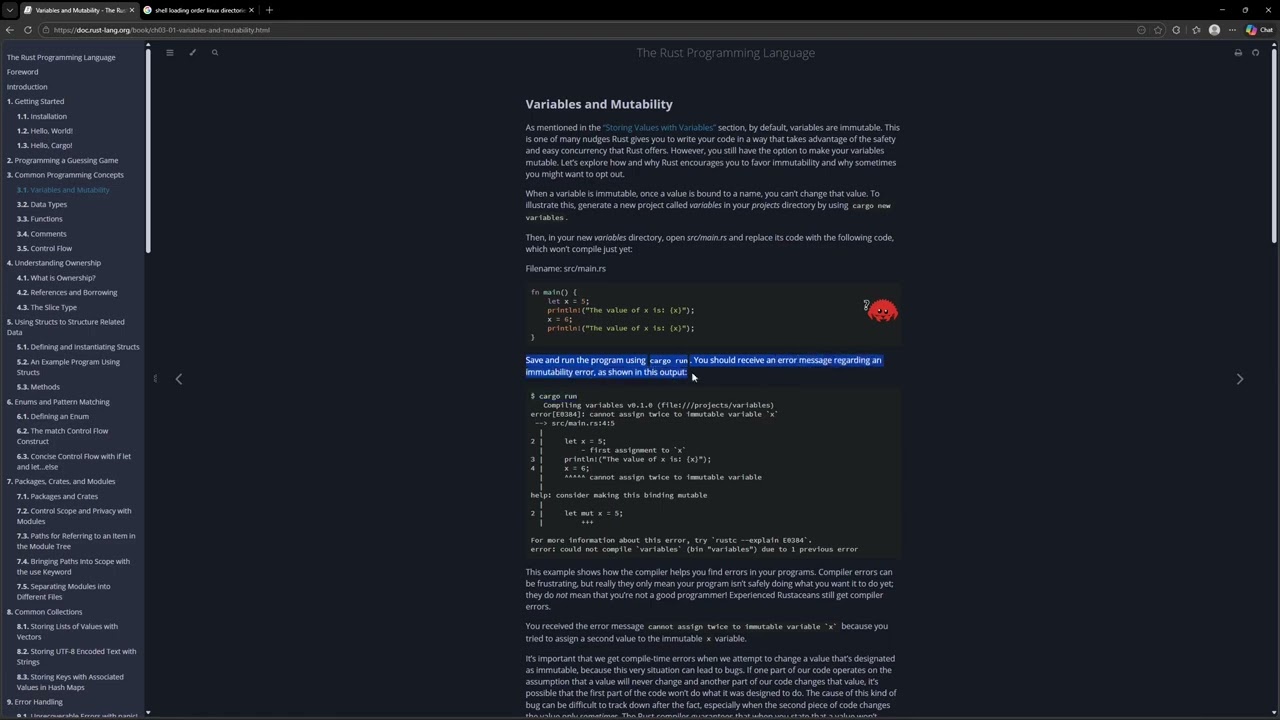Open 4. Understanding Ownership chapter
Image resolution: width=1280 pixels, height=720 pixels.
tap(54, 263)
